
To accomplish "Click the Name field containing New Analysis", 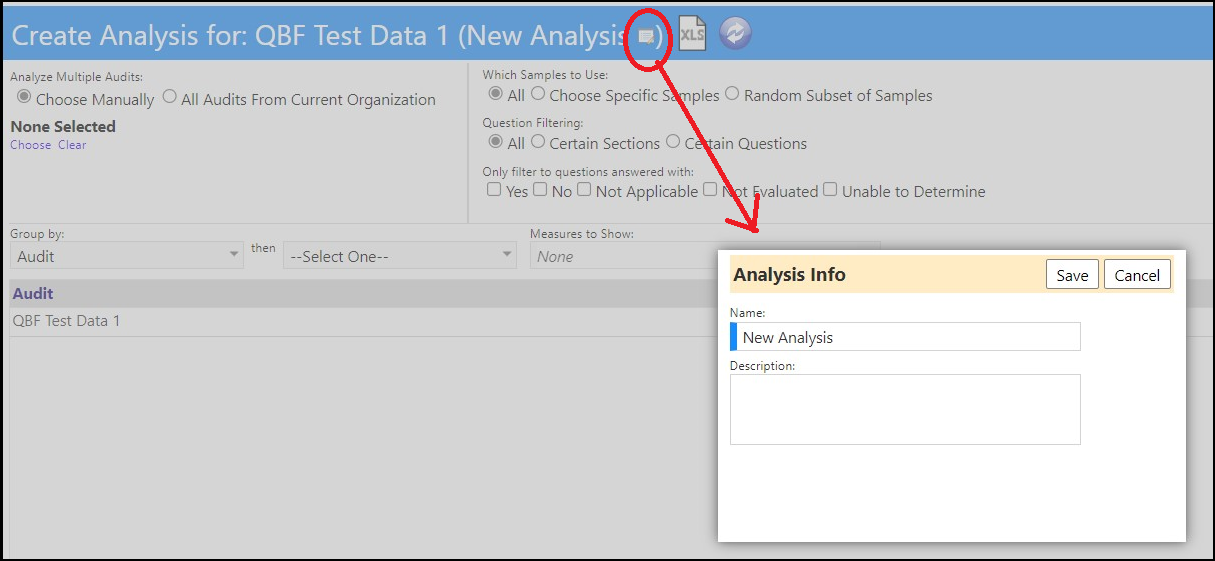I will (905, 337).
